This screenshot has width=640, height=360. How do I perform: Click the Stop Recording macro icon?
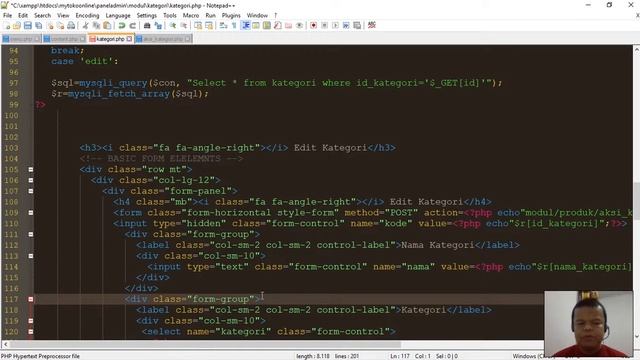coord(324,25)
